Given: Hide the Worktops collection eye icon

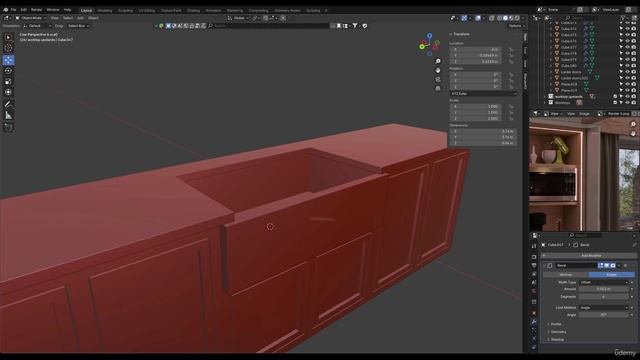Looking at the screenshot, I should coord(627,103).
